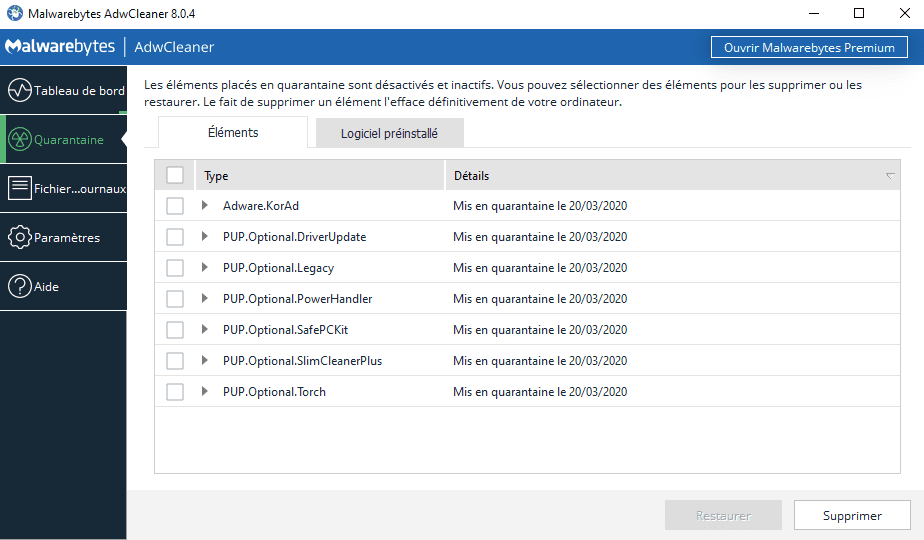The width and height of the screenshot is (924, 540).
Task: Select the PUP.Optional.PowerHandler type text
Action: pos(298,299)
